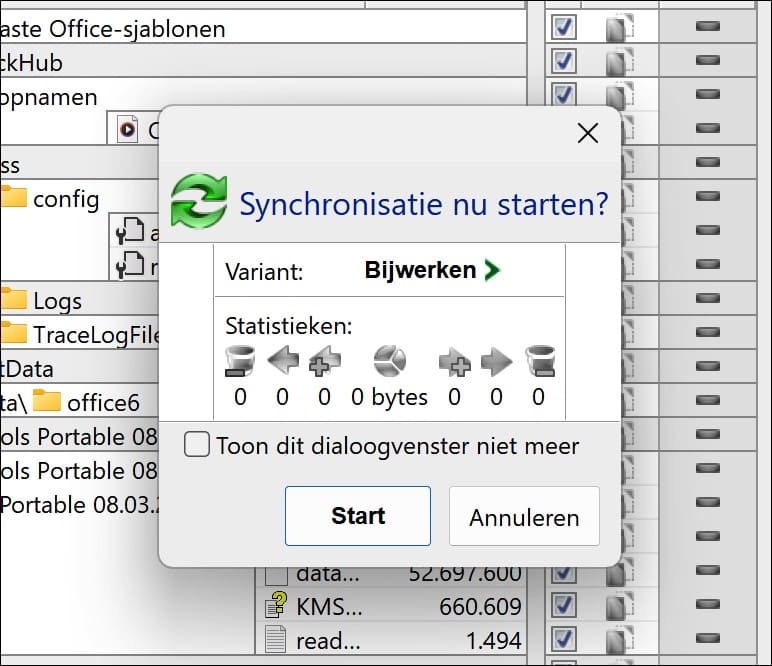Click the read... text file icon
The height and width of the screenshot is (666, 772).
[275, 639]
